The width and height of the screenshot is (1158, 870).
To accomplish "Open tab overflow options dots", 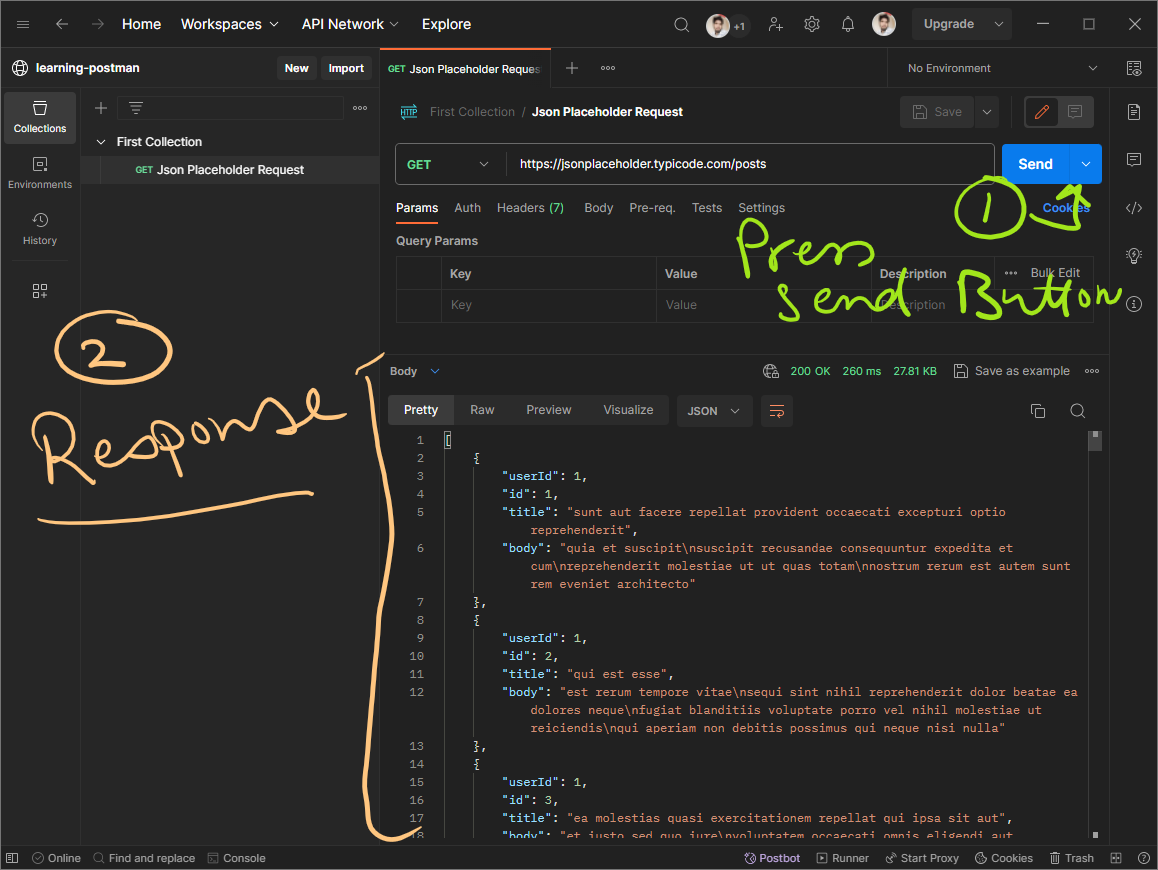I will click(608, 68).
